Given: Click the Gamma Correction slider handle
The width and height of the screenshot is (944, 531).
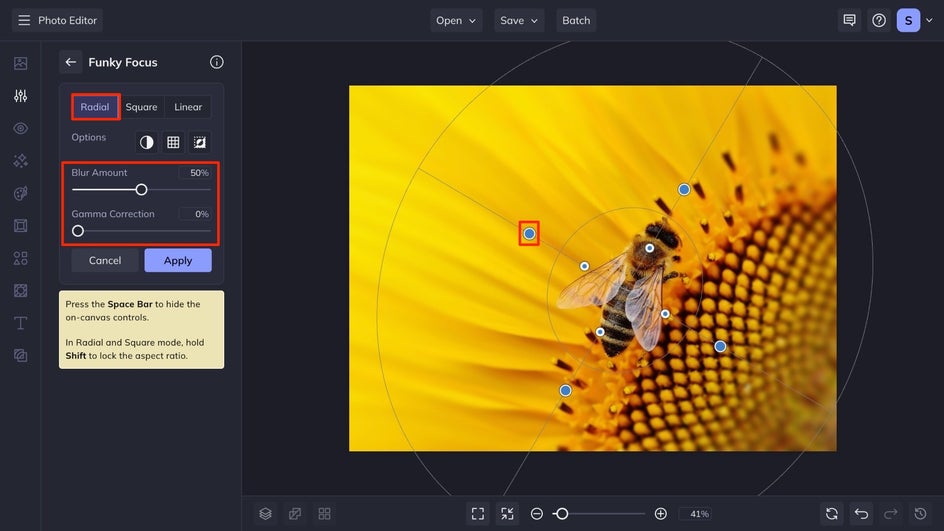Looking at the screenshot, I should pos(78,231).
